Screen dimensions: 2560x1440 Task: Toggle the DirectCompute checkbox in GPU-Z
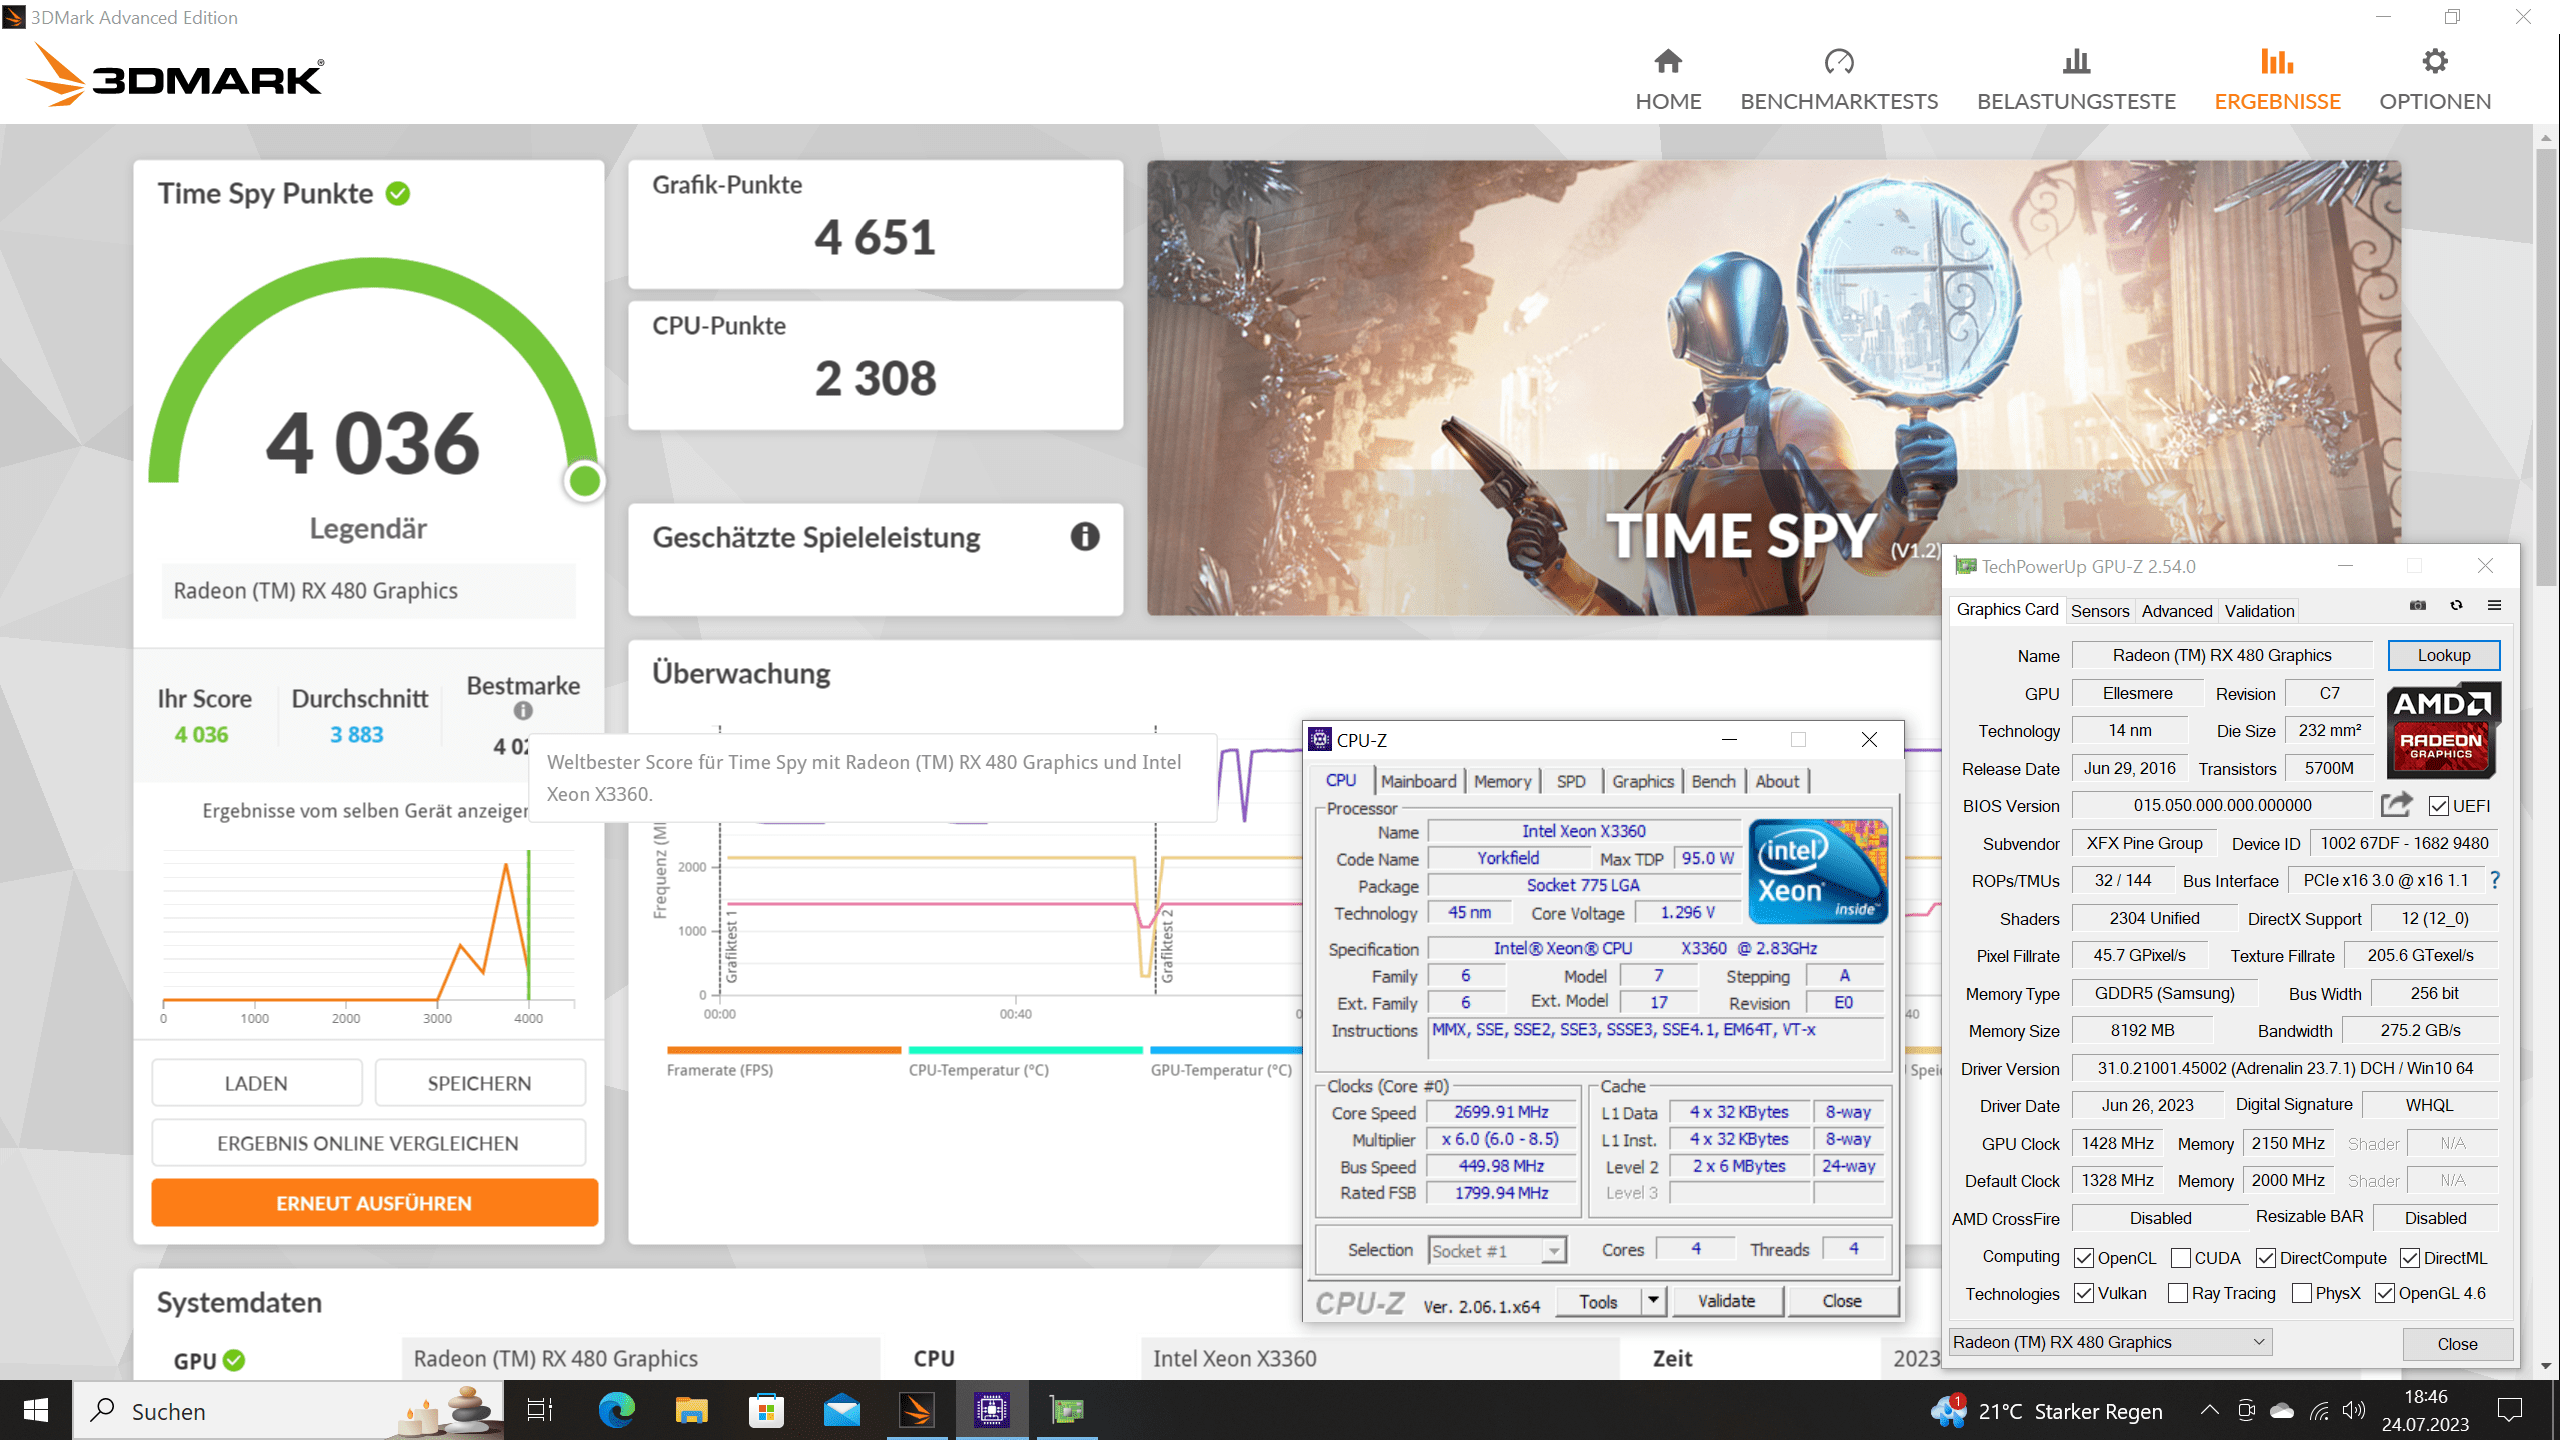[x=2266, y=1258]
